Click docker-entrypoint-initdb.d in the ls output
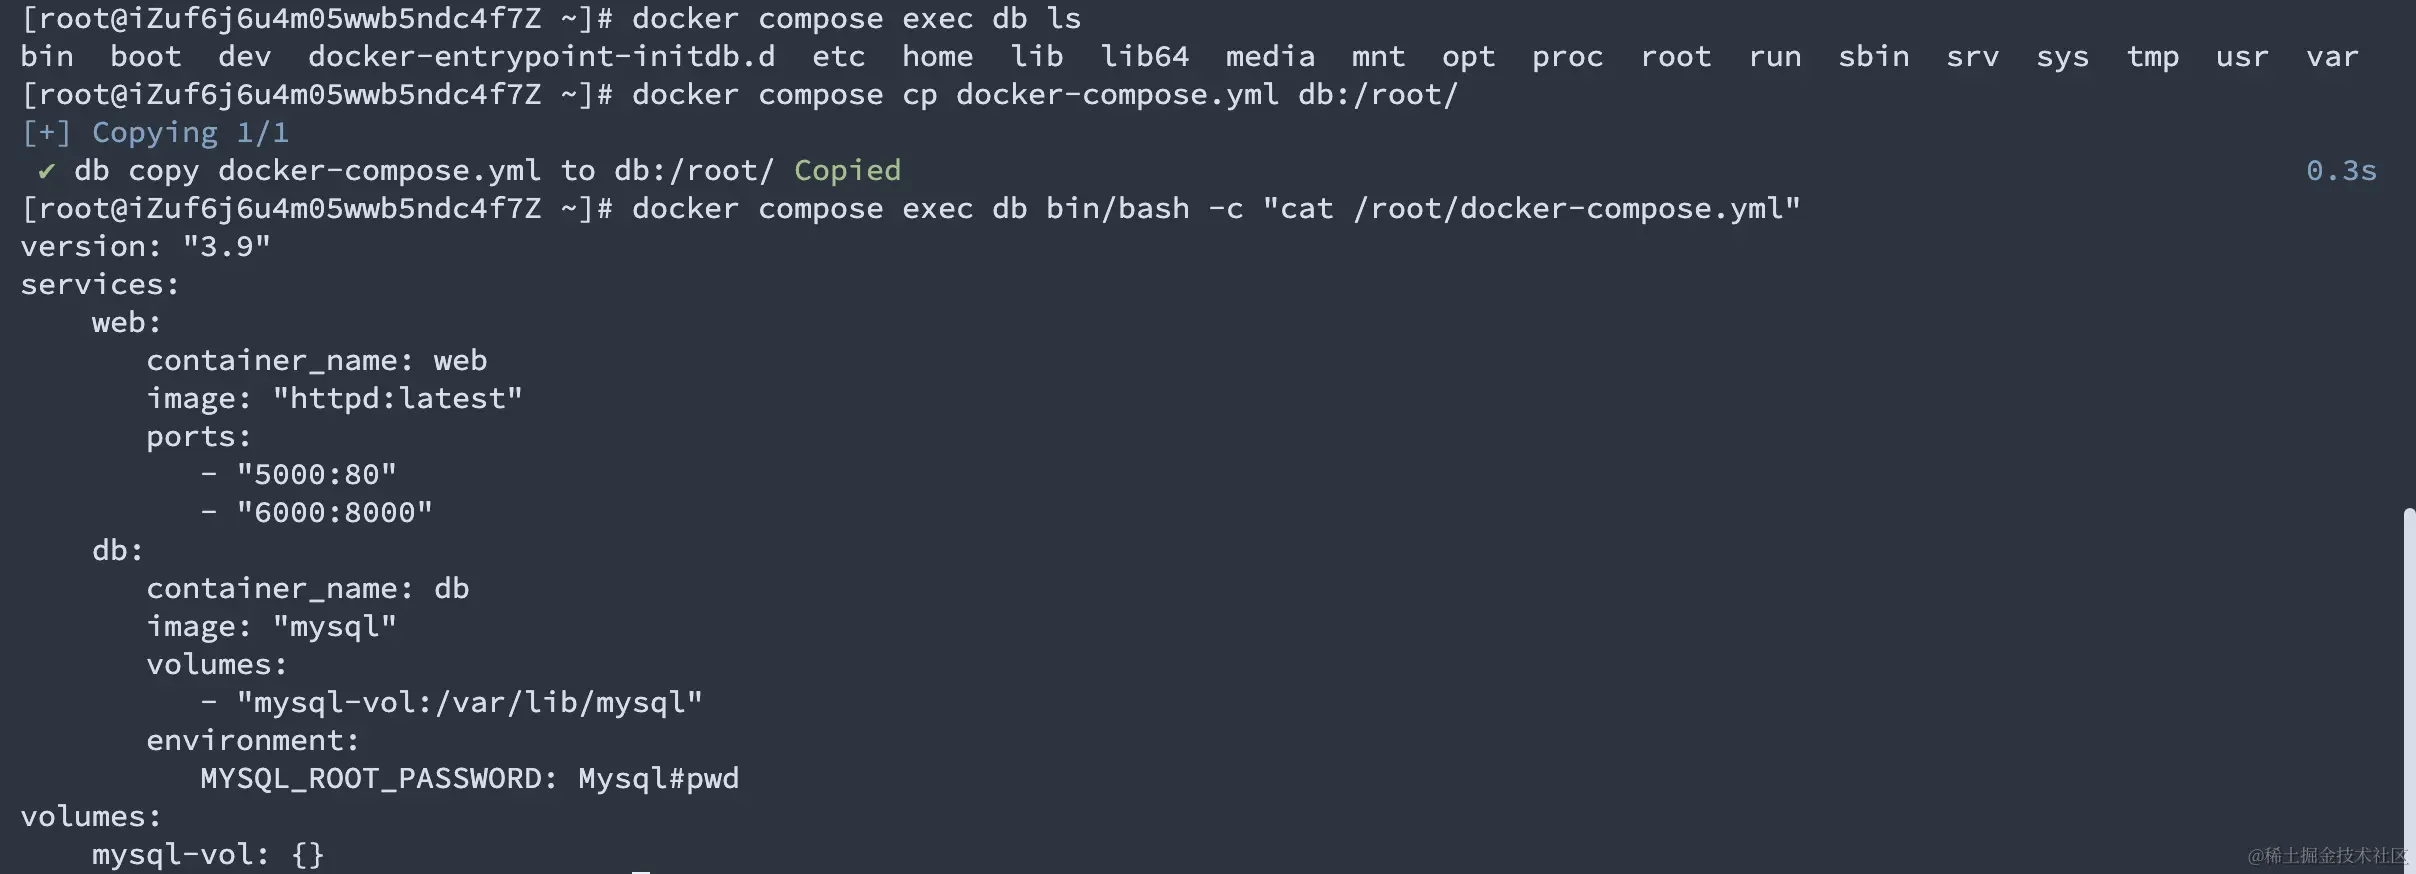2416x874 pixels. coord(541,57)
